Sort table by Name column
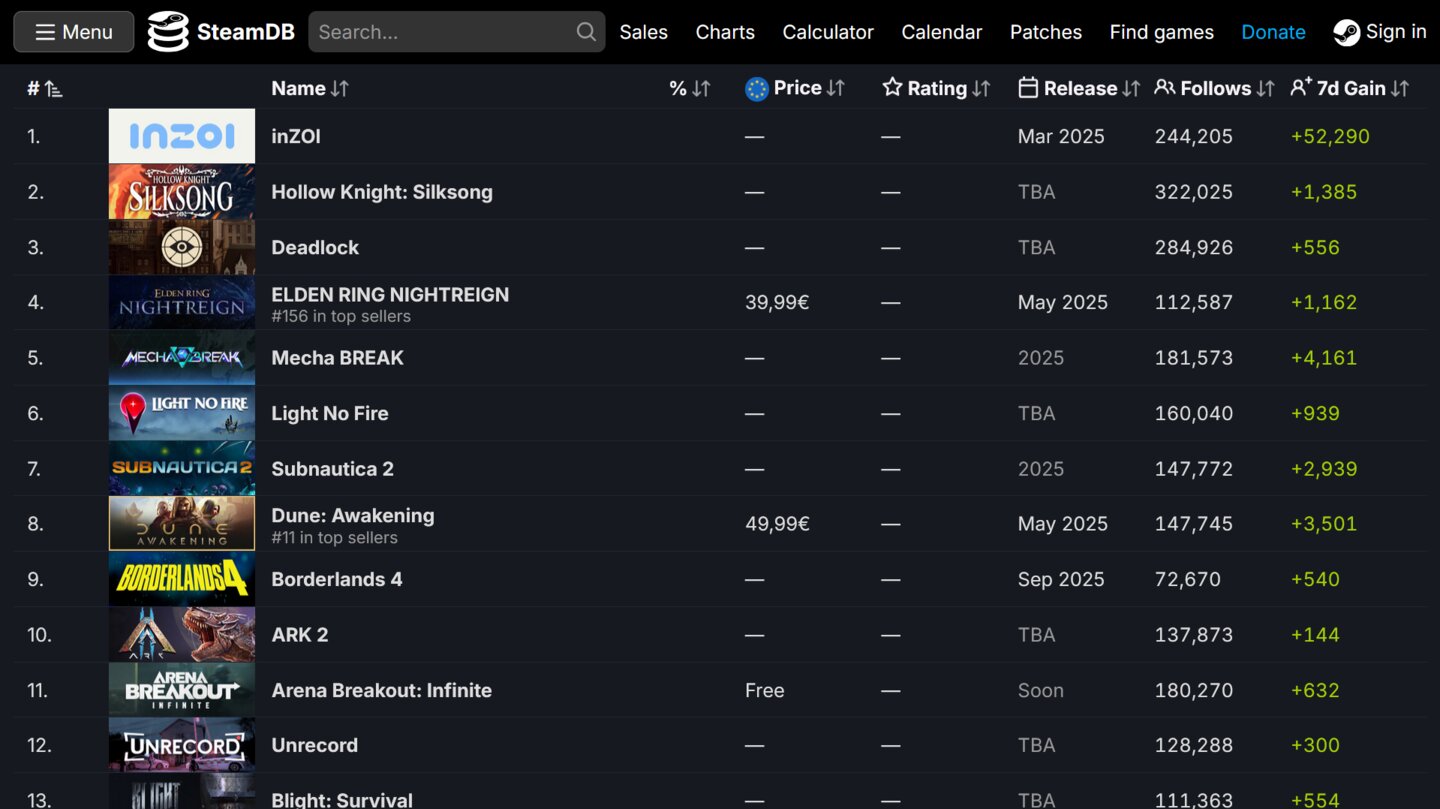1440x809 pixels. (309, 88)
